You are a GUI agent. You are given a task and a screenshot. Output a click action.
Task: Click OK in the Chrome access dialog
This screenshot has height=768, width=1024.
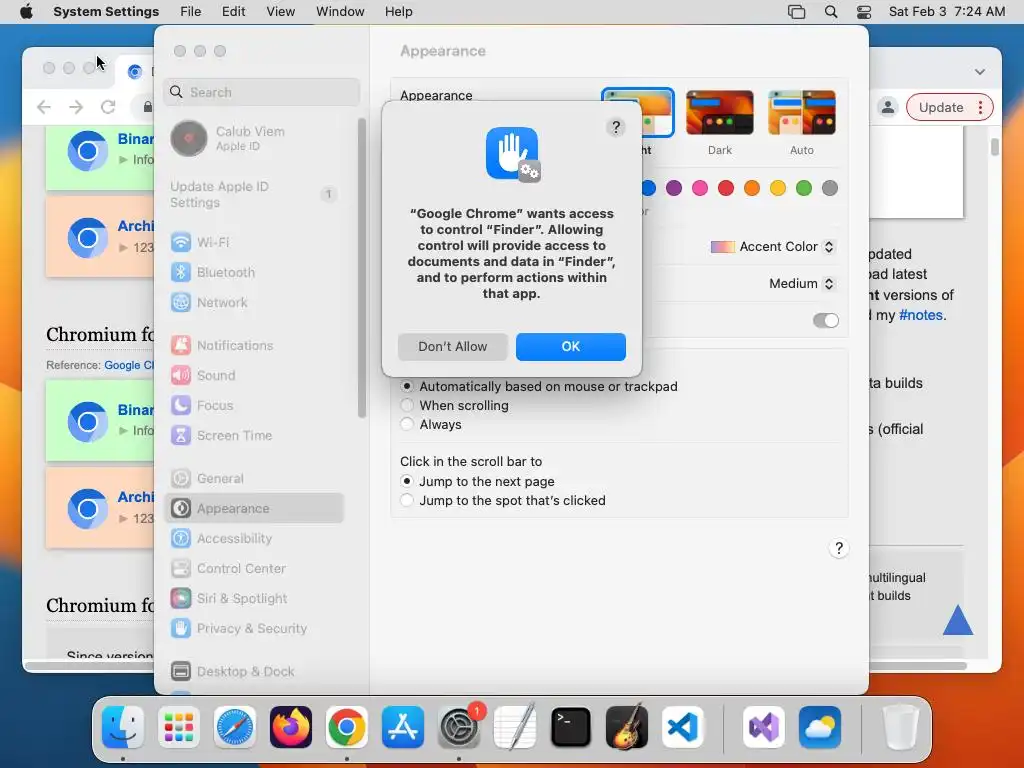tap(570, 346)
